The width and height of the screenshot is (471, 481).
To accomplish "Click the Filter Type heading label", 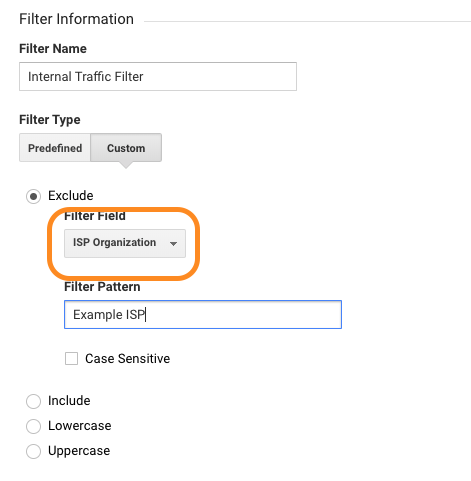I will 50,120.
